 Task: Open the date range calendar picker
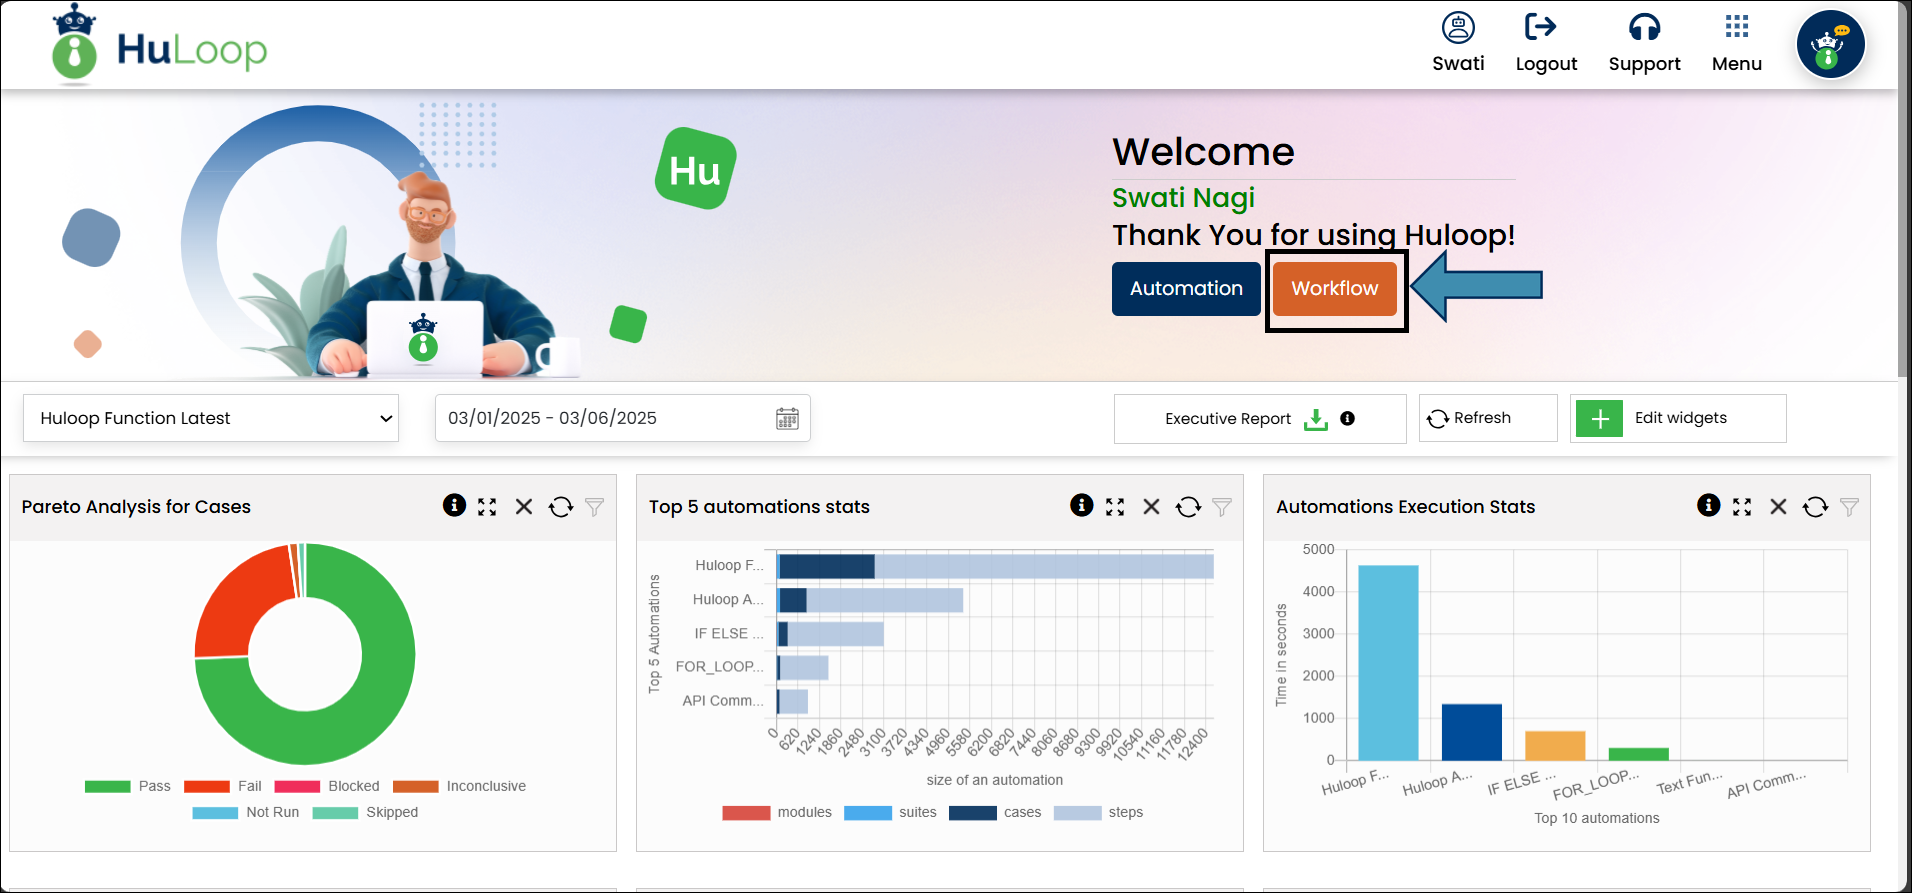(x=787, y=419)
